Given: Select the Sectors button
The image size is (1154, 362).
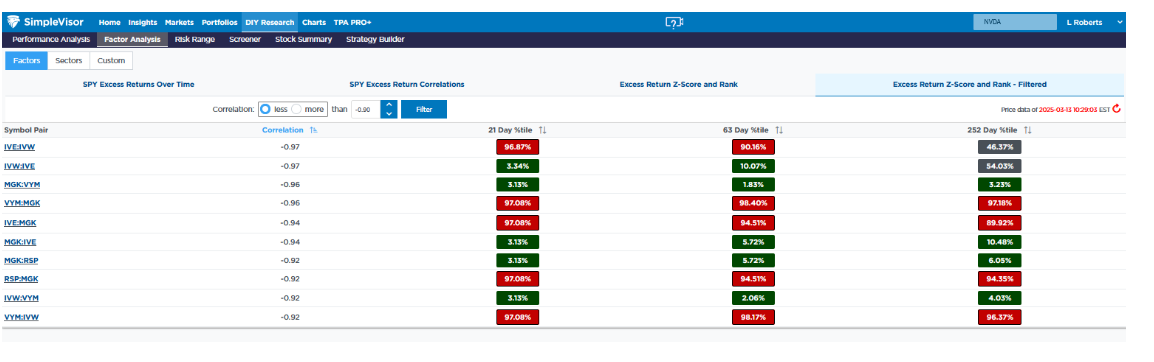Looking at the screenshot, I should [68, 60].
